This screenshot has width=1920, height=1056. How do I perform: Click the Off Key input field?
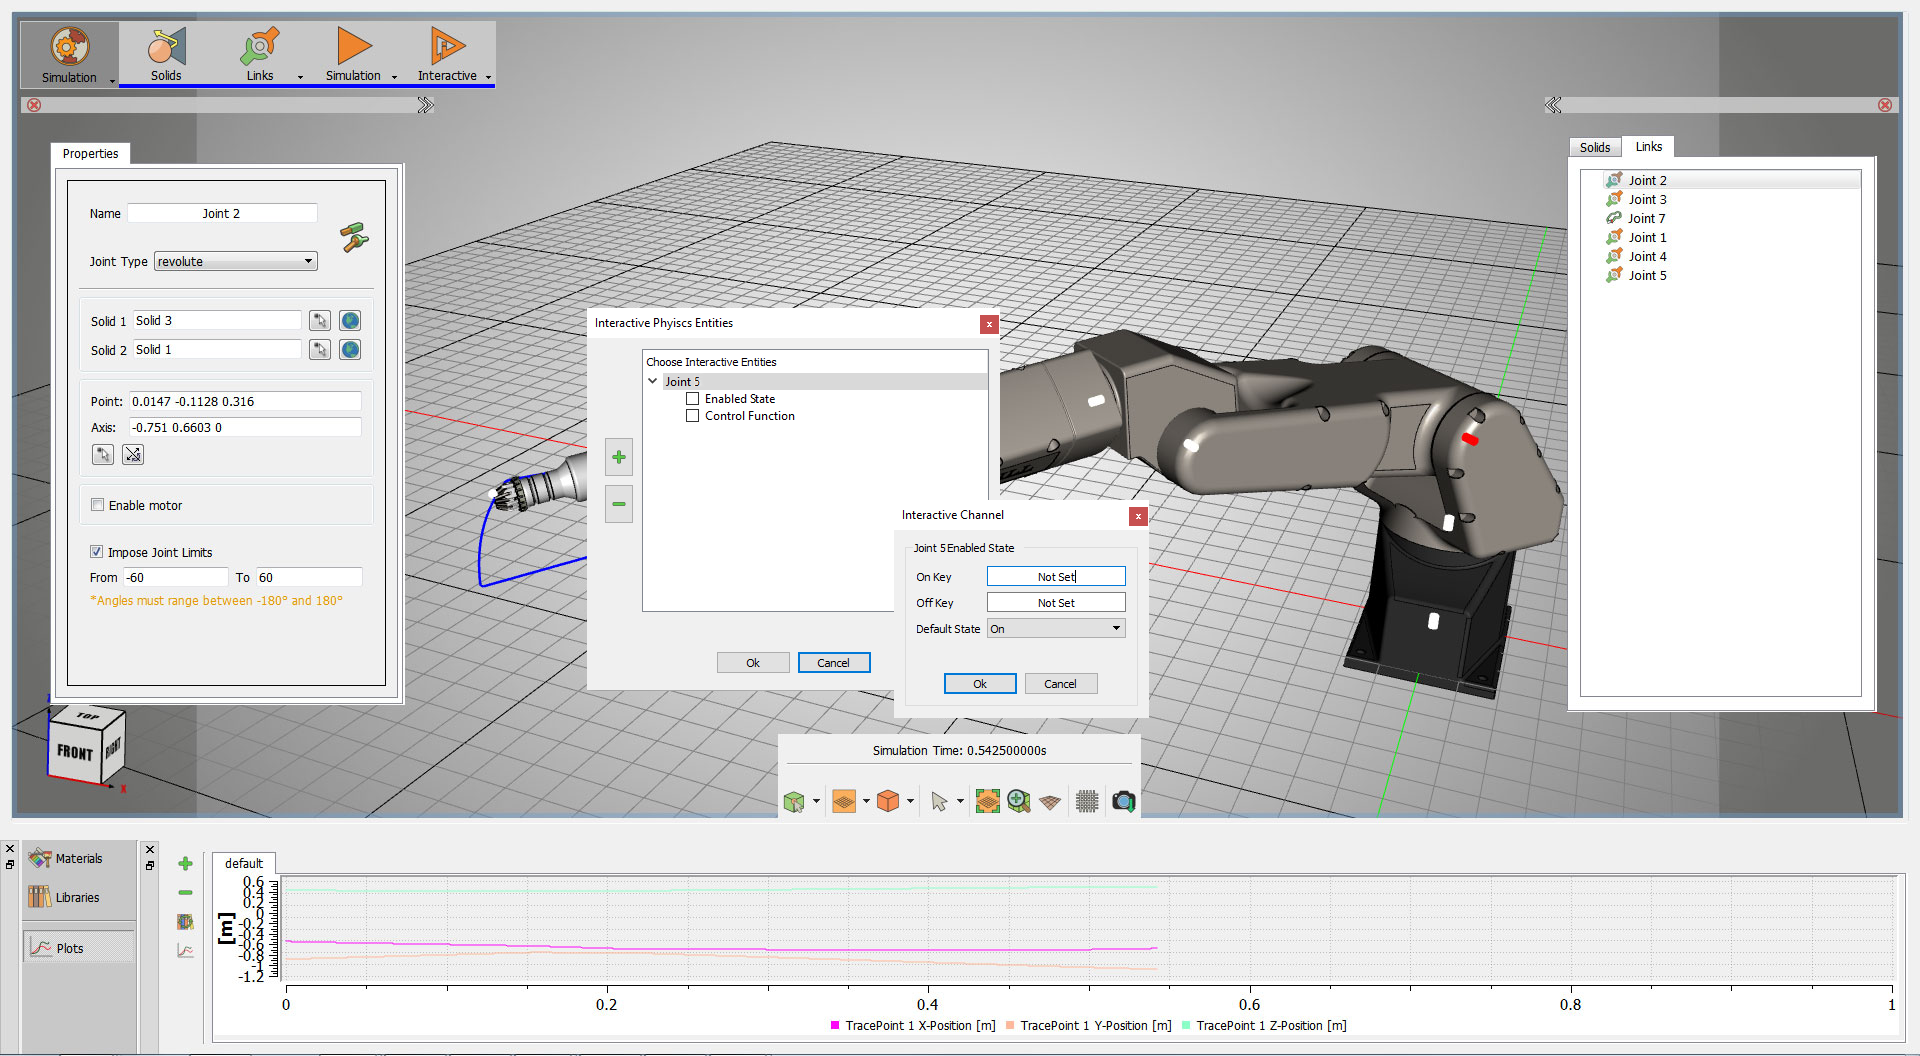(1056, 603)
